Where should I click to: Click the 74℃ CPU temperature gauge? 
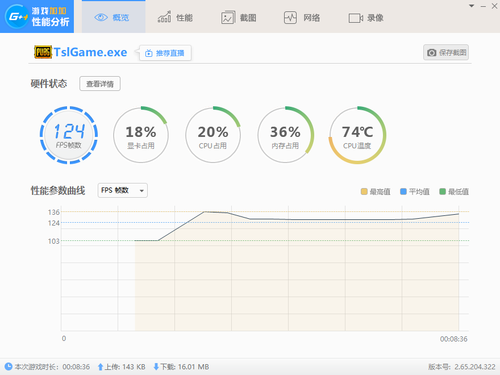(x=357, y=135)
